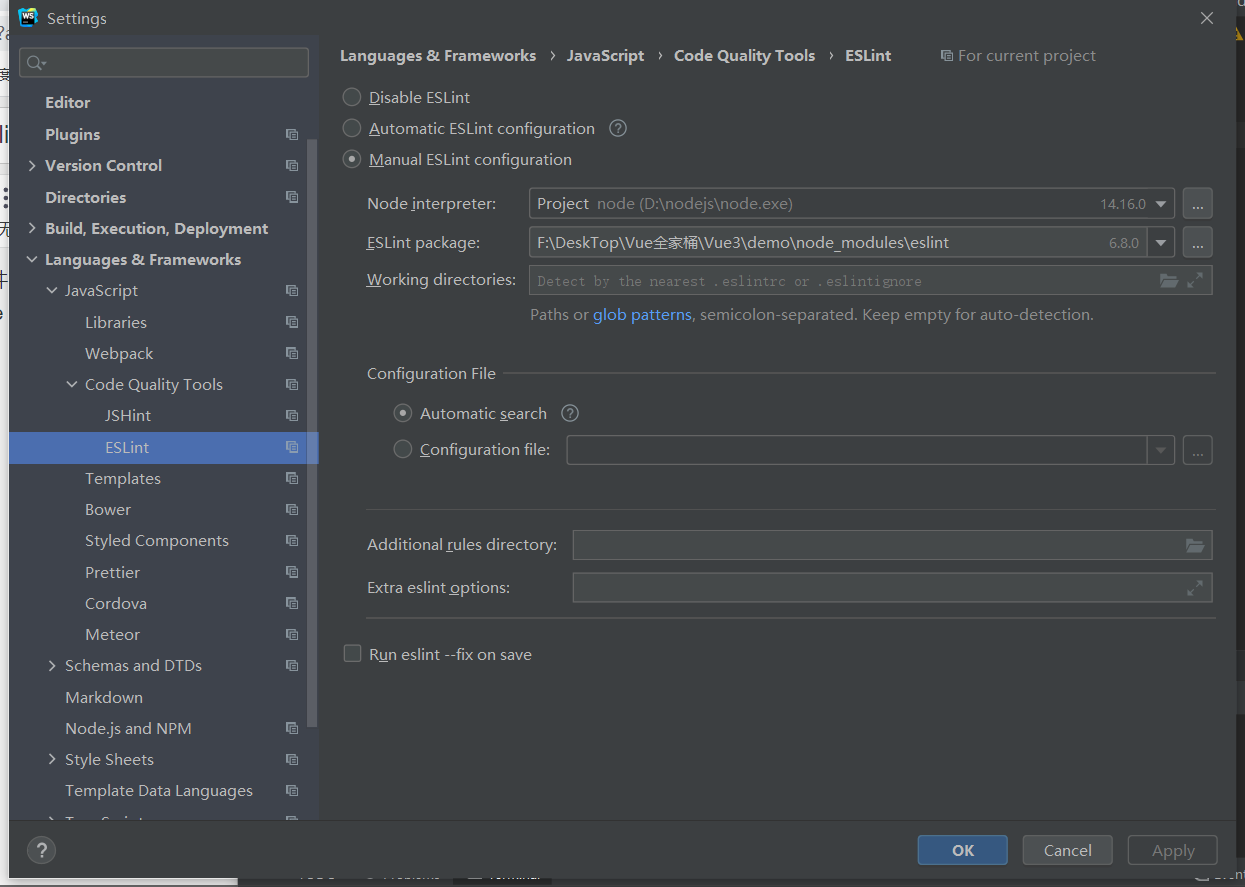
Task: Collapse Code Quality Tools node
Action: 72,384
